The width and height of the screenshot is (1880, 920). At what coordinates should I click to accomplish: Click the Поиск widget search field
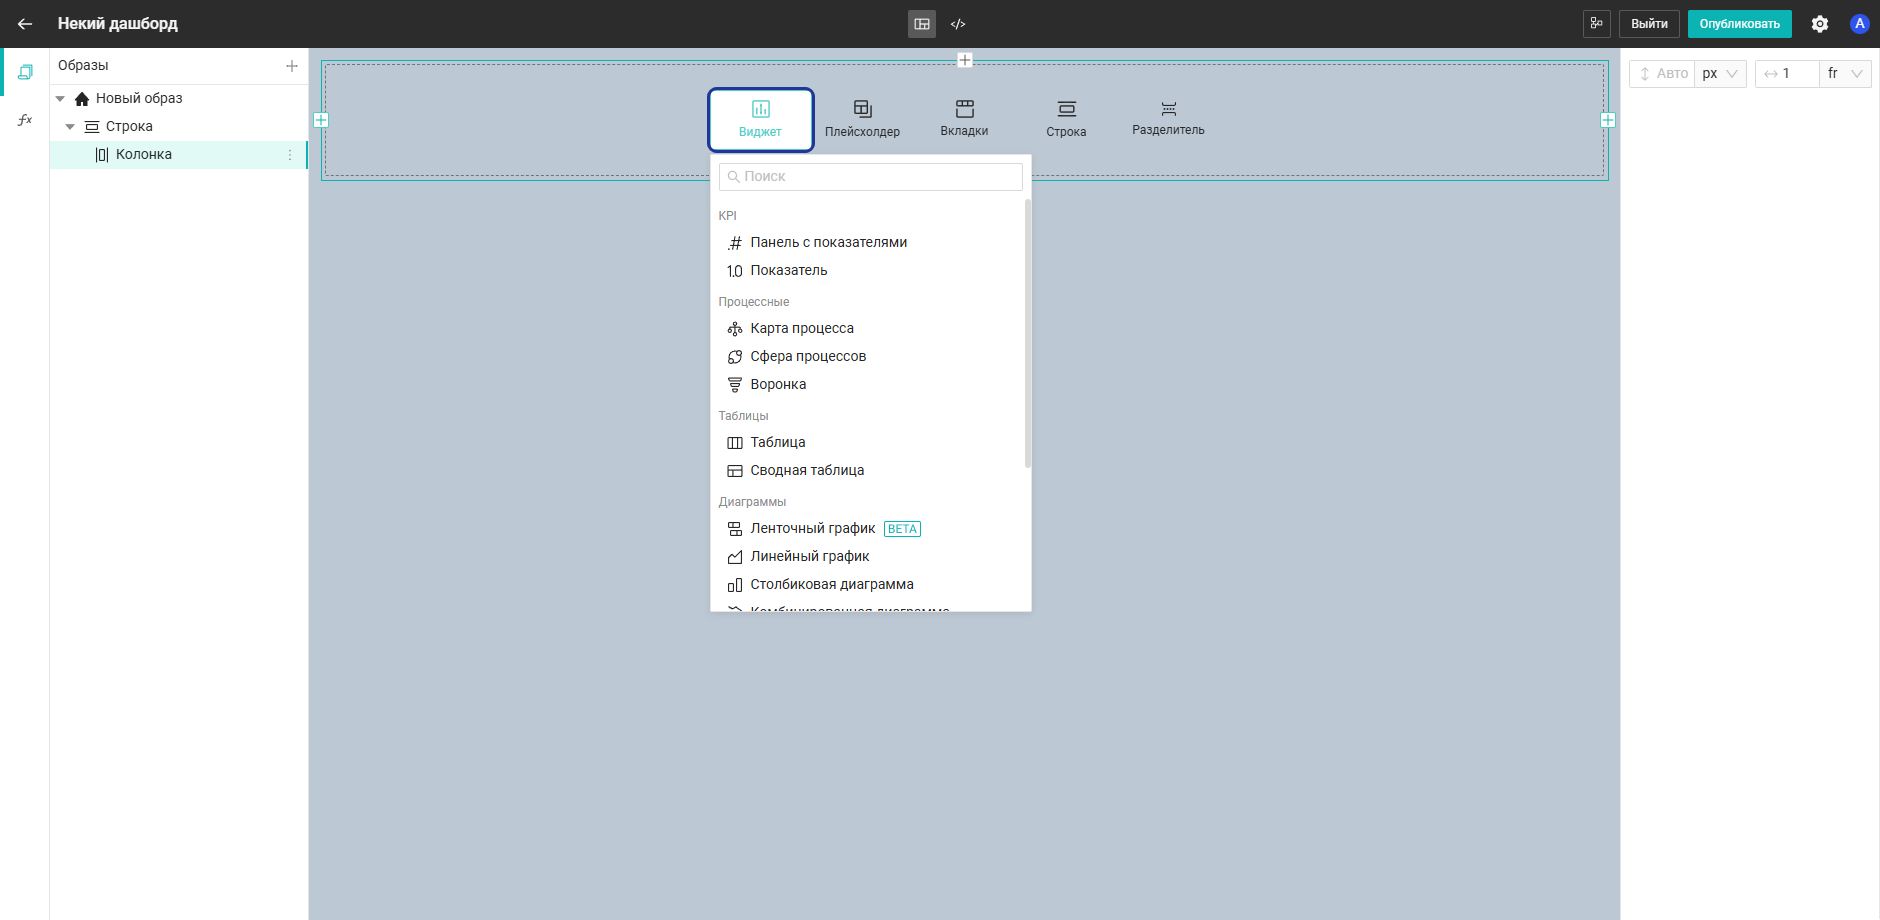[871, 177]
